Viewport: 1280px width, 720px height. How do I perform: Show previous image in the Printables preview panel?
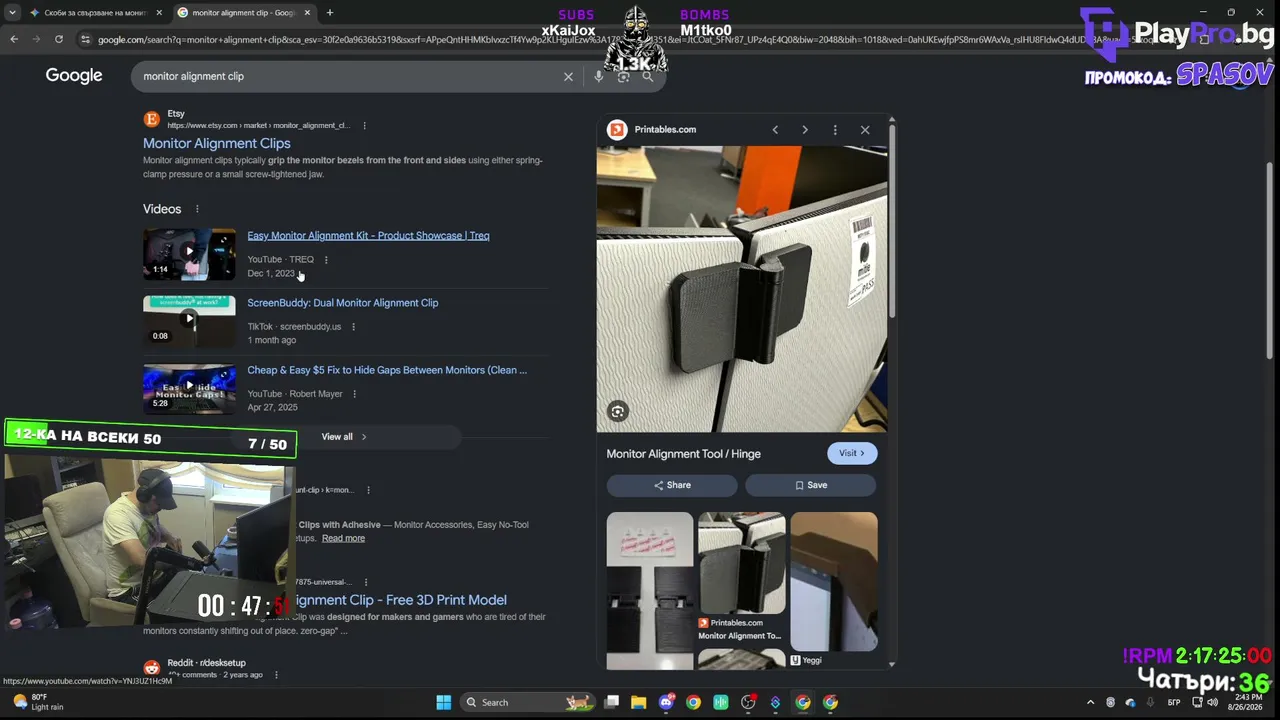775,130
